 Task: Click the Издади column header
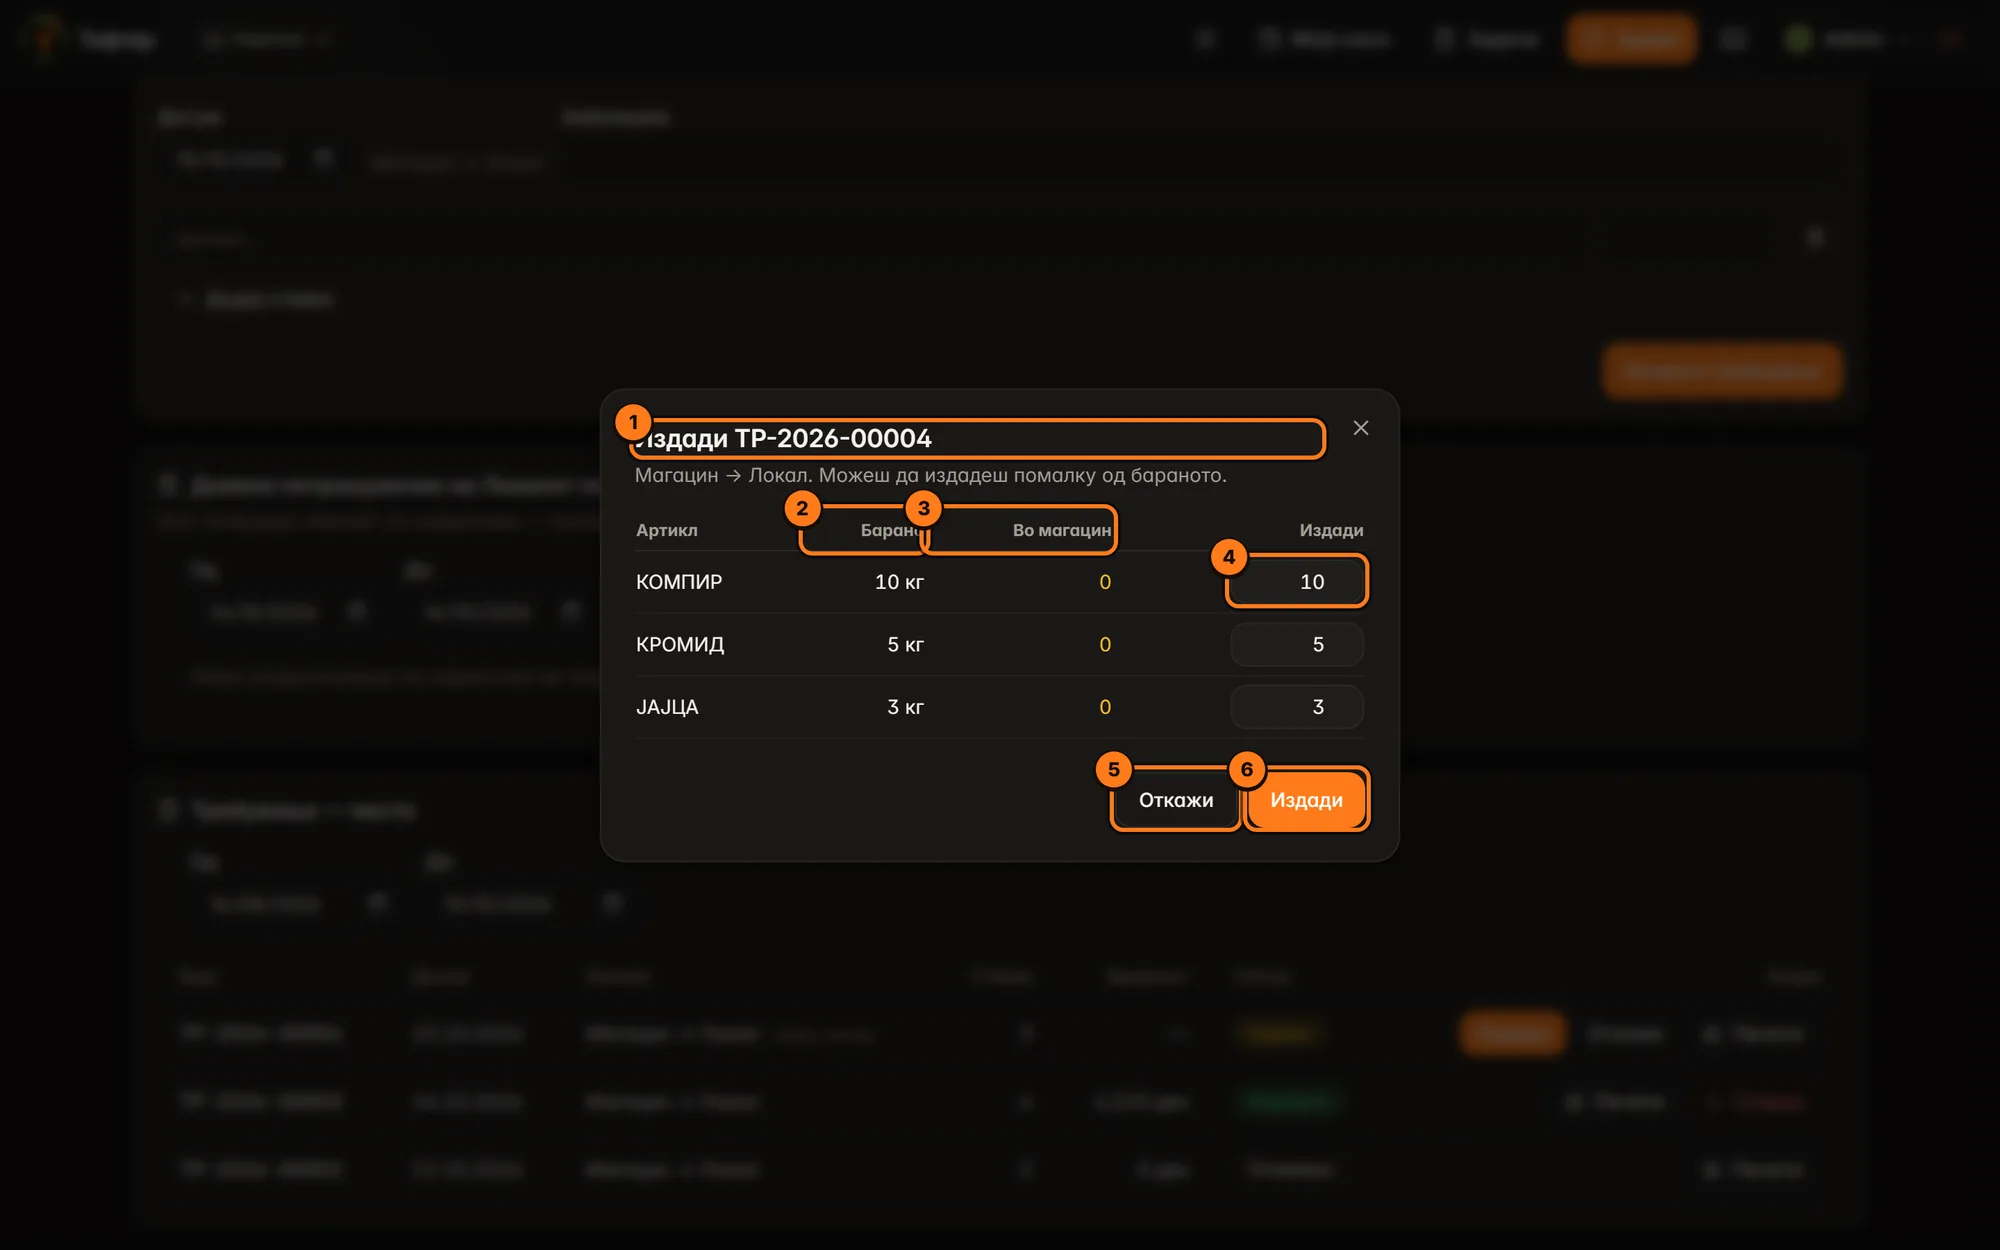(1331, 530)
